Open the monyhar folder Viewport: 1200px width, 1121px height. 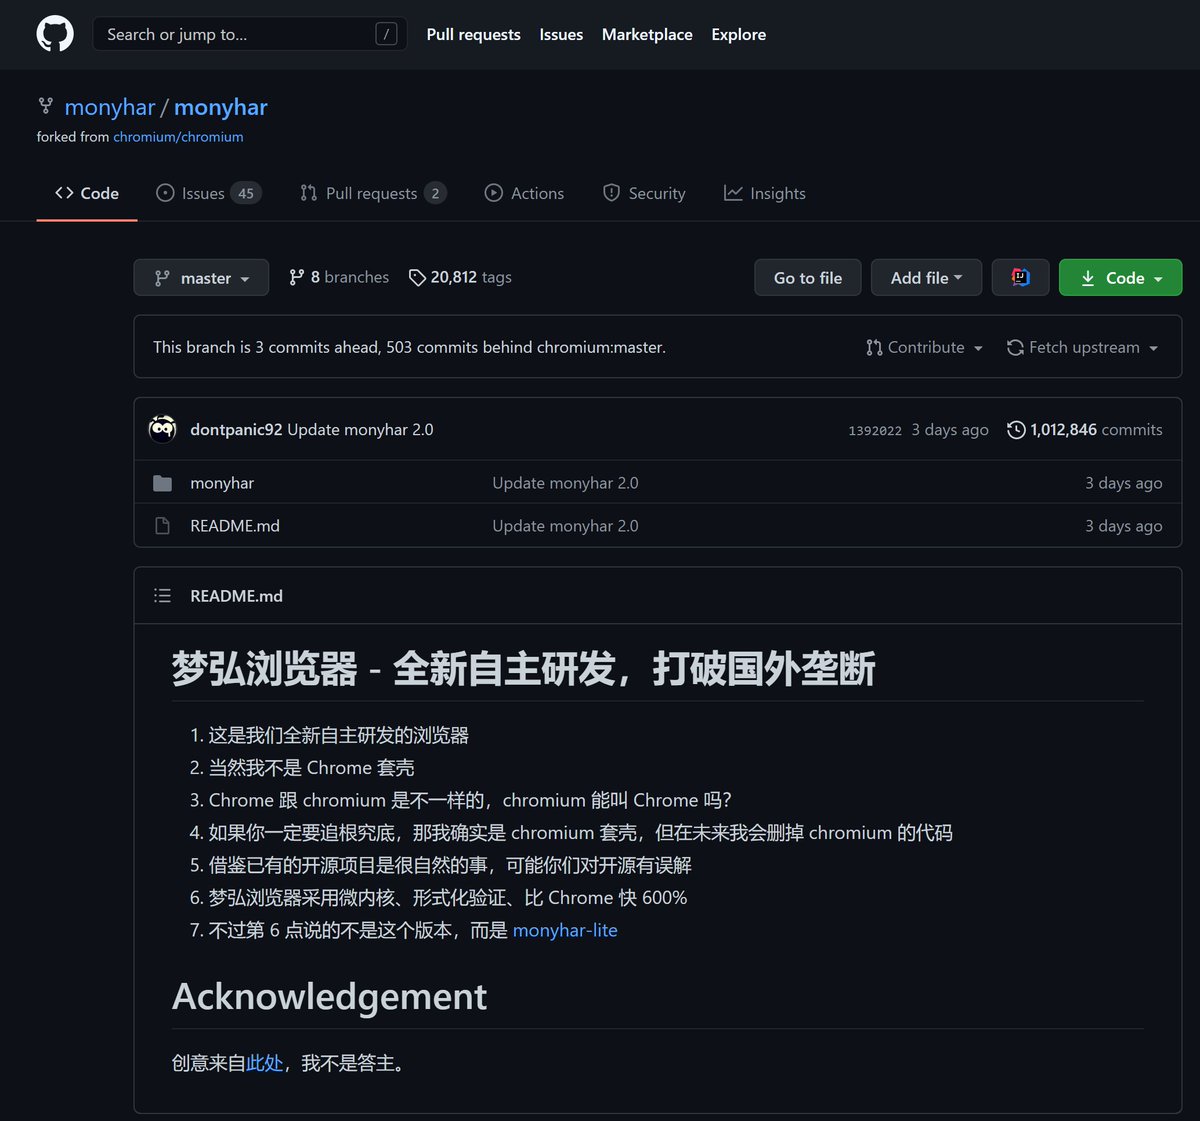pyautogui.click(x=222, y=483)
